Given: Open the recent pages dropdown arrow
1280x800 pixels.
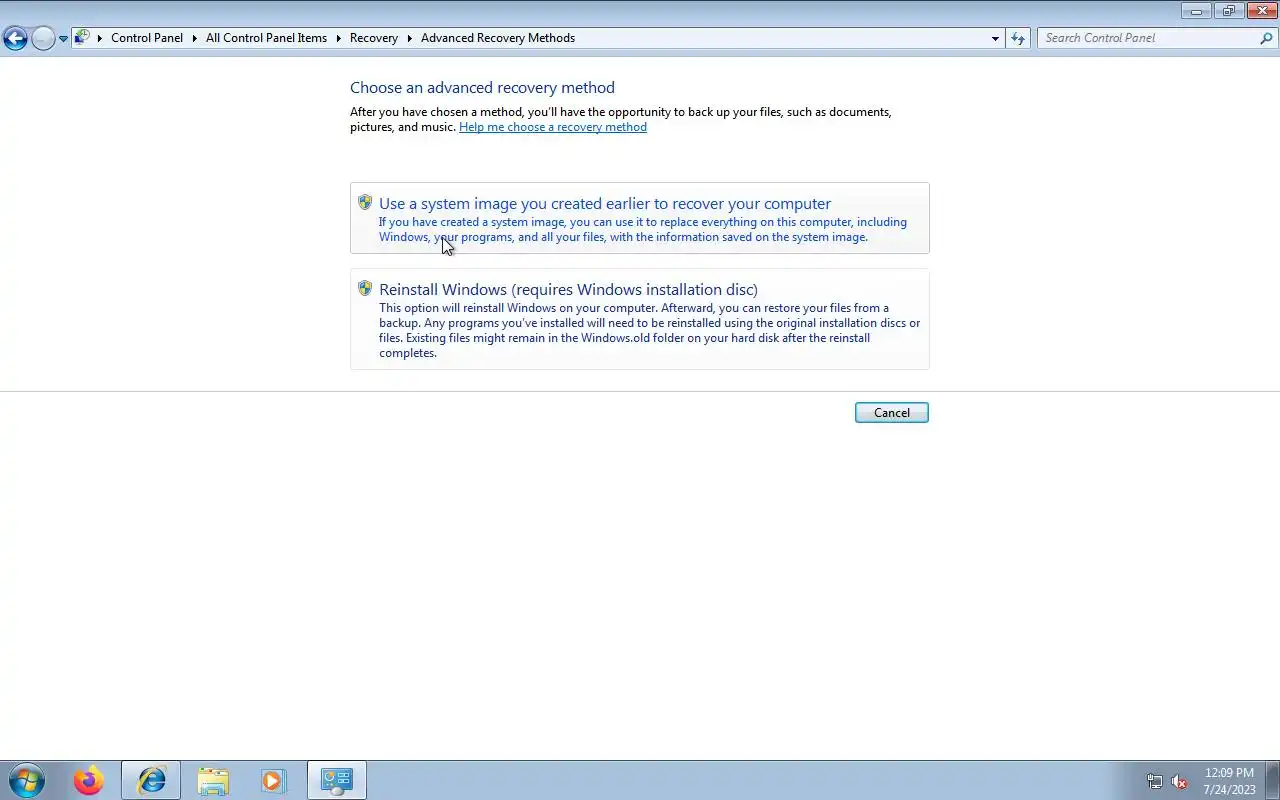Looking at the screenshot, I should tap(63, 39).
